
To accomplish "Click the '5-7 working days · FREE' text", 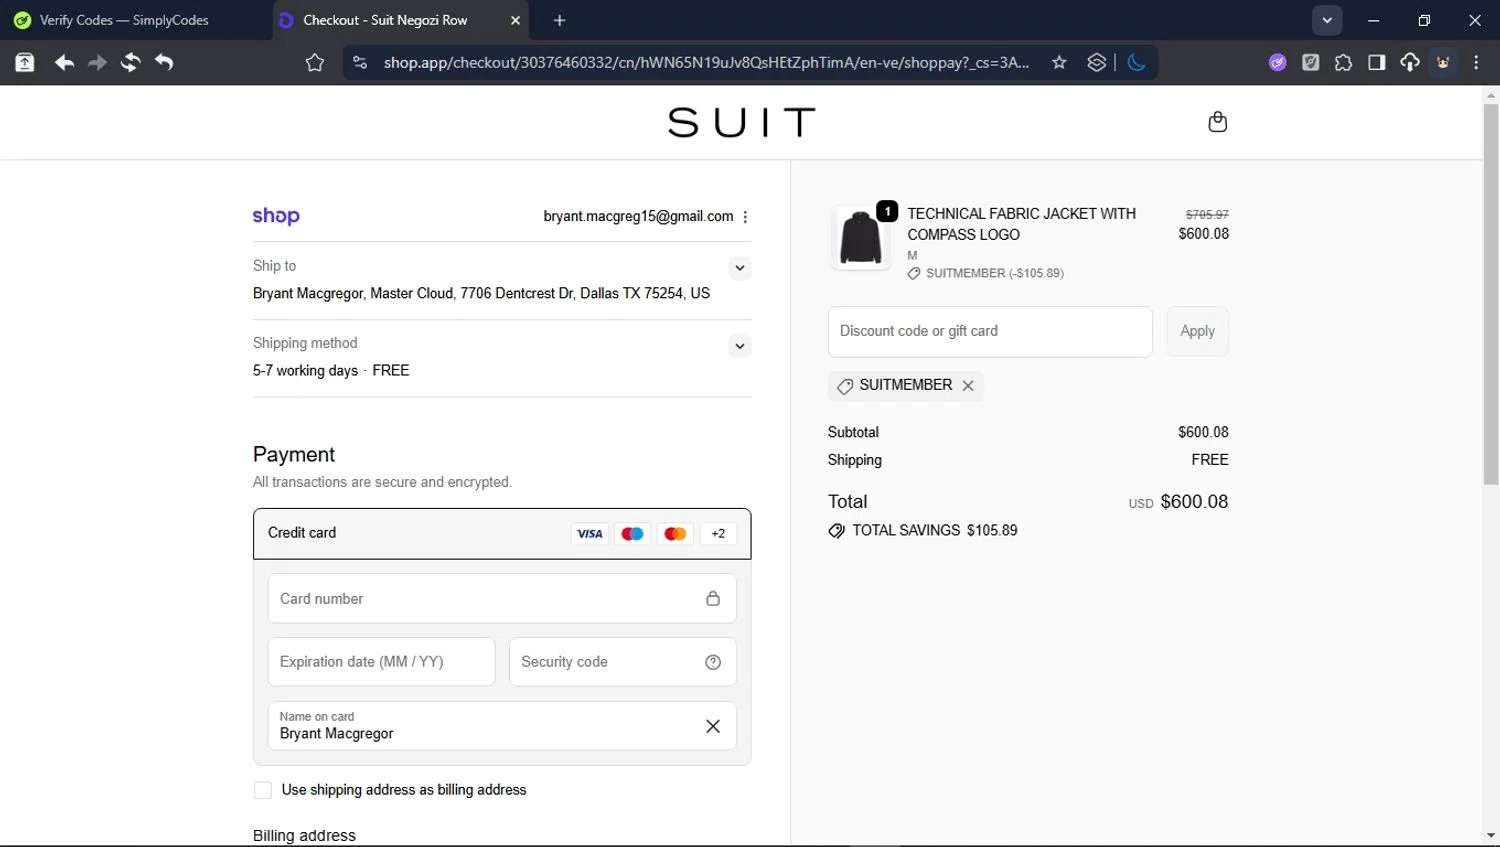I will tap(331, 371).
